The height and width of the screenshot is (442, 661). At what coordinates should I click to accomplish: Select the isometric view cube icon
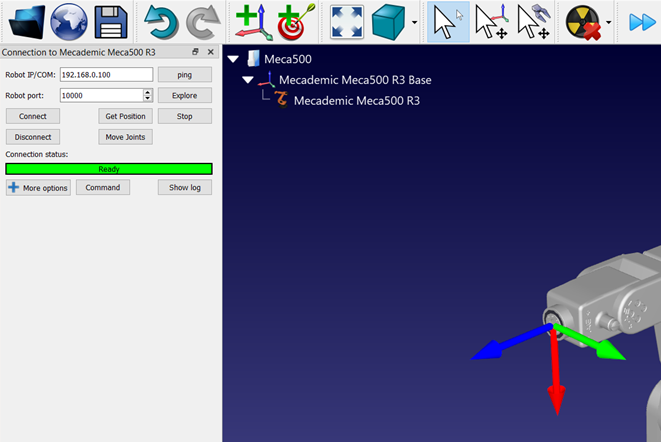(x=389, y=21)
